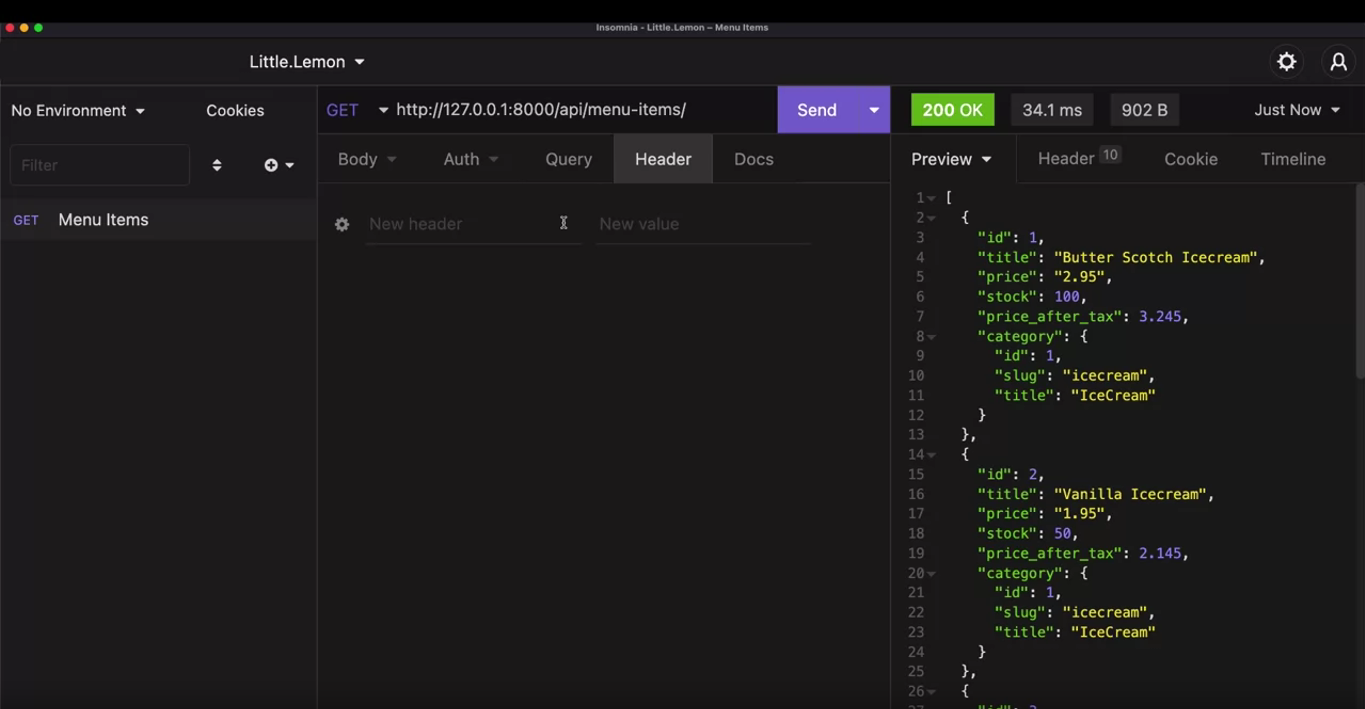Open the GET method dropdown
The image size is (1365, 709).
pos(356,110)
